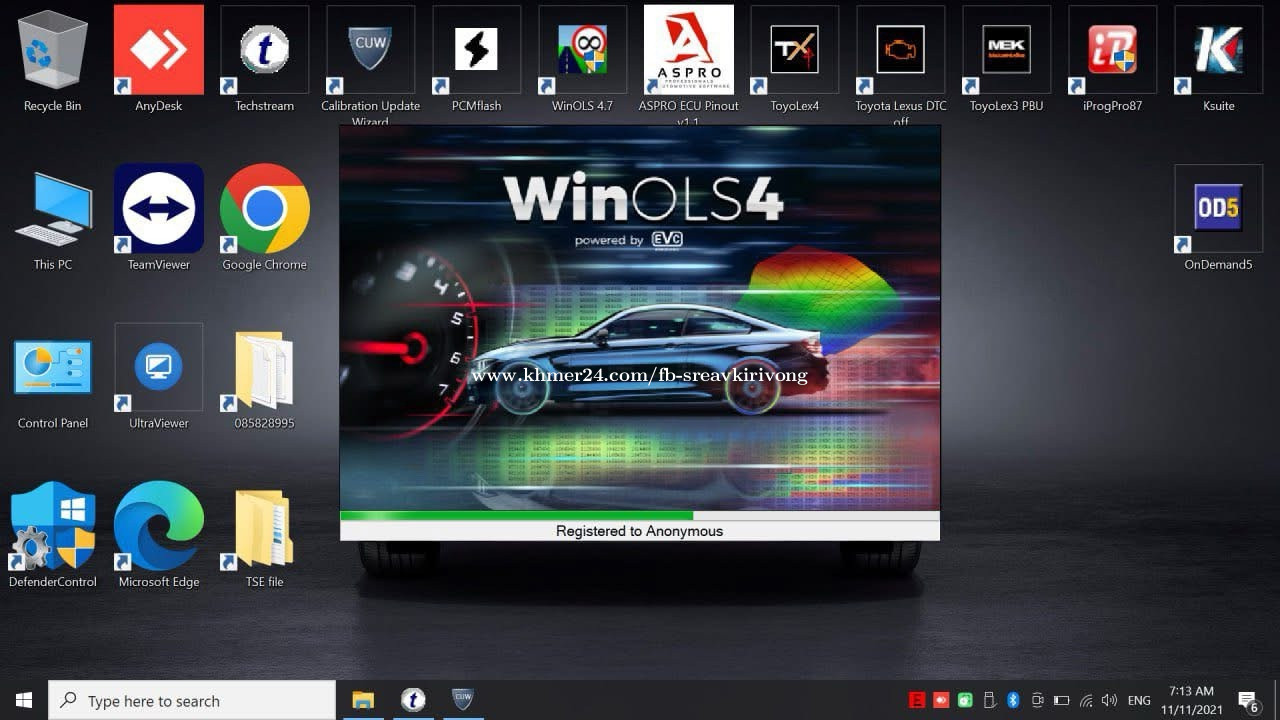Screen dimensions: 1280x720
Task: Open the Action Center notifications
Action: [x=1248, y=700]
